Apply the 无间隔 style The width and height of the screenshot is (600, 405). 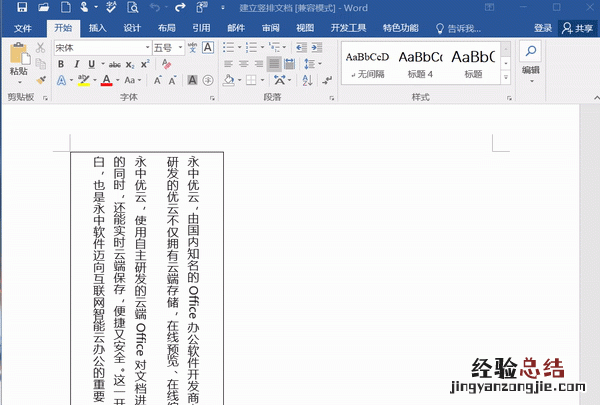[367, 63]
